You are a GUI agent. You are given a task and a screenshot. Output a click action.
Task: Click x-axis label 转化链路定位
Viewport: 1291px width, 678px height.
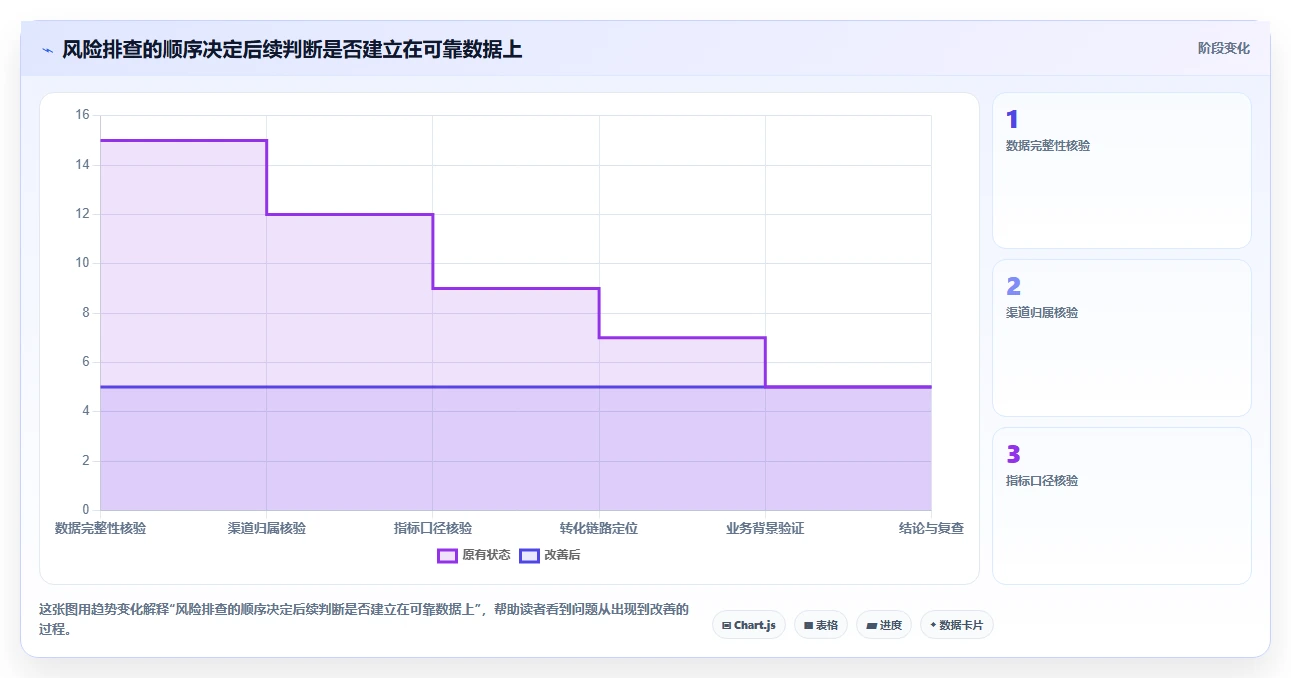599,528
